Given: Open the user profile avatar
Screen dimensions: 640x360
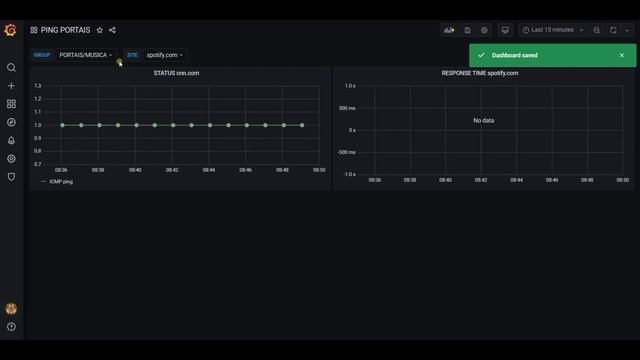Looking at the screenshot, I should pyautogui.click(x=11, y=309).
